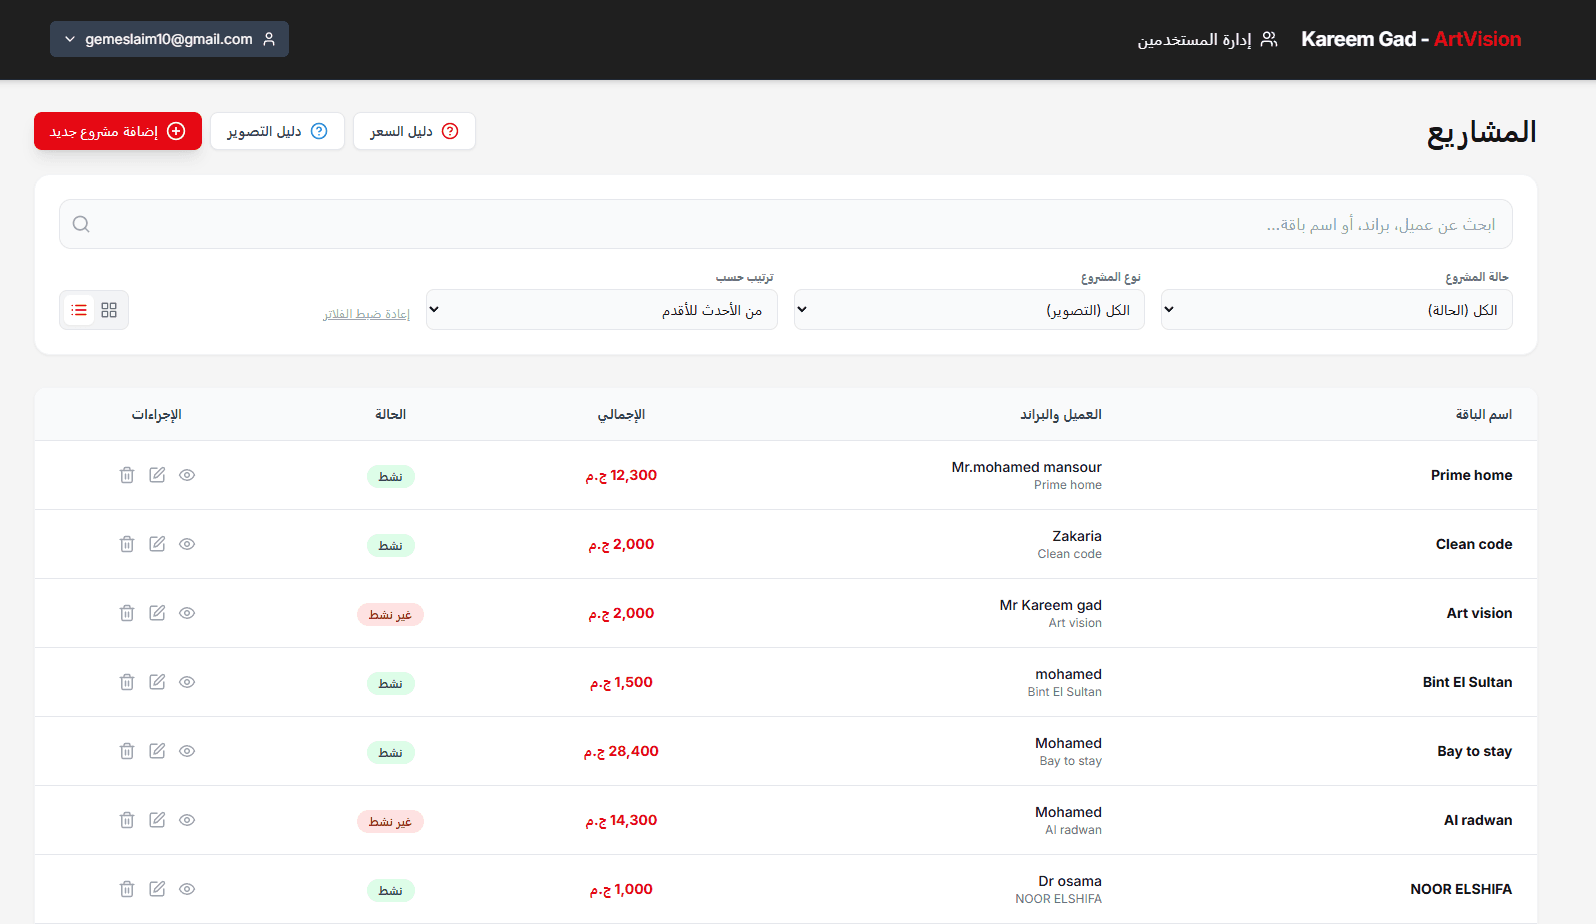Switch to list view layout
Screen dimensions: 1596x924
(79, 310)
